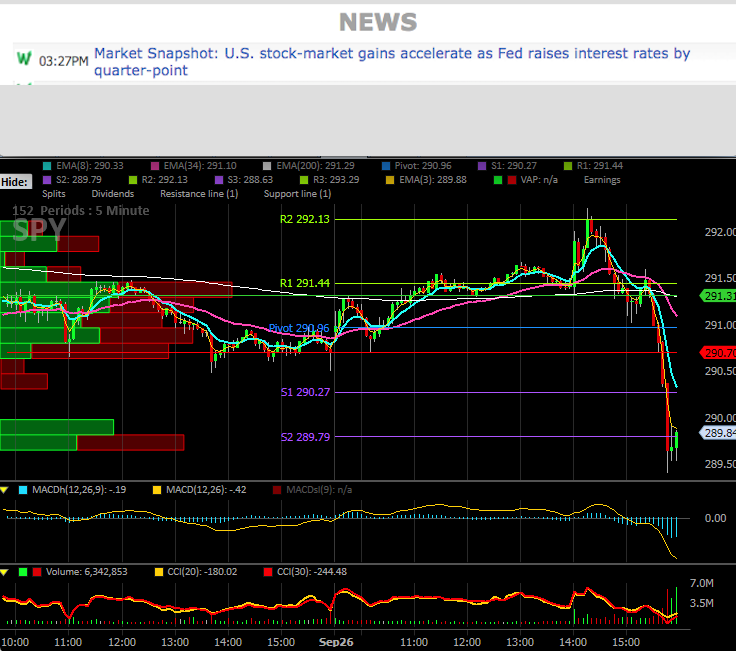The height and width of the screenshot is (651, 736).
Task: Click the S3: 288.63 legend label
Action: point(250,180)
